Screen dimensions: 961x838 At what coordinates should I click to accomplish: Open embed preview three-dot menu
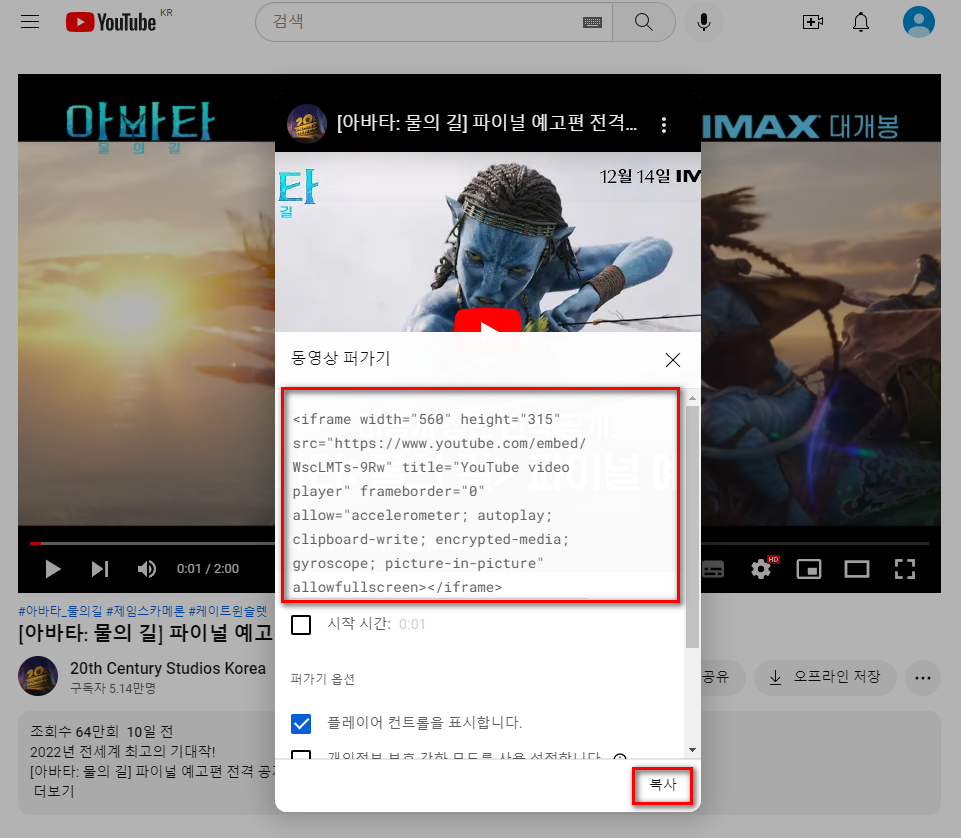(664, 125)
